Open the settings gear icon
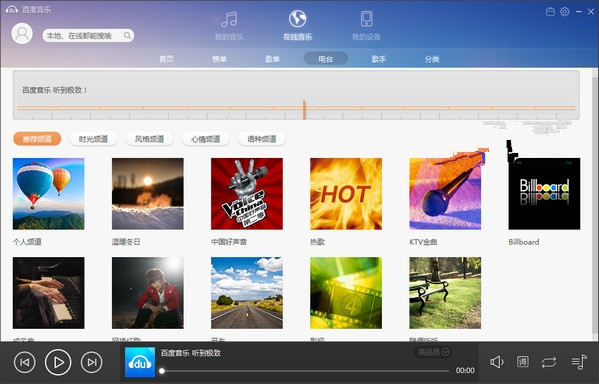 [565, 11]
